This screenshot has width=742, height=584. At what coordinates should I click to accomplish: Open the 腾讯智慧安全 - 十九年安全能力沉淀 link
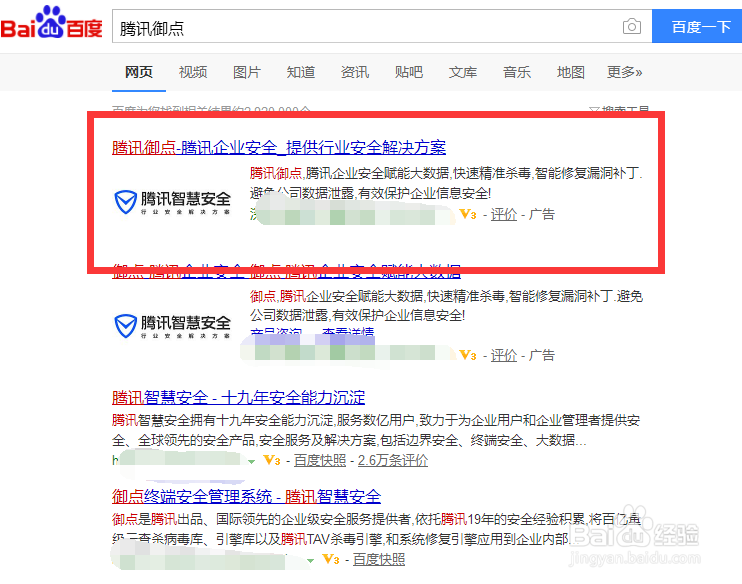(x=238, y=397)
